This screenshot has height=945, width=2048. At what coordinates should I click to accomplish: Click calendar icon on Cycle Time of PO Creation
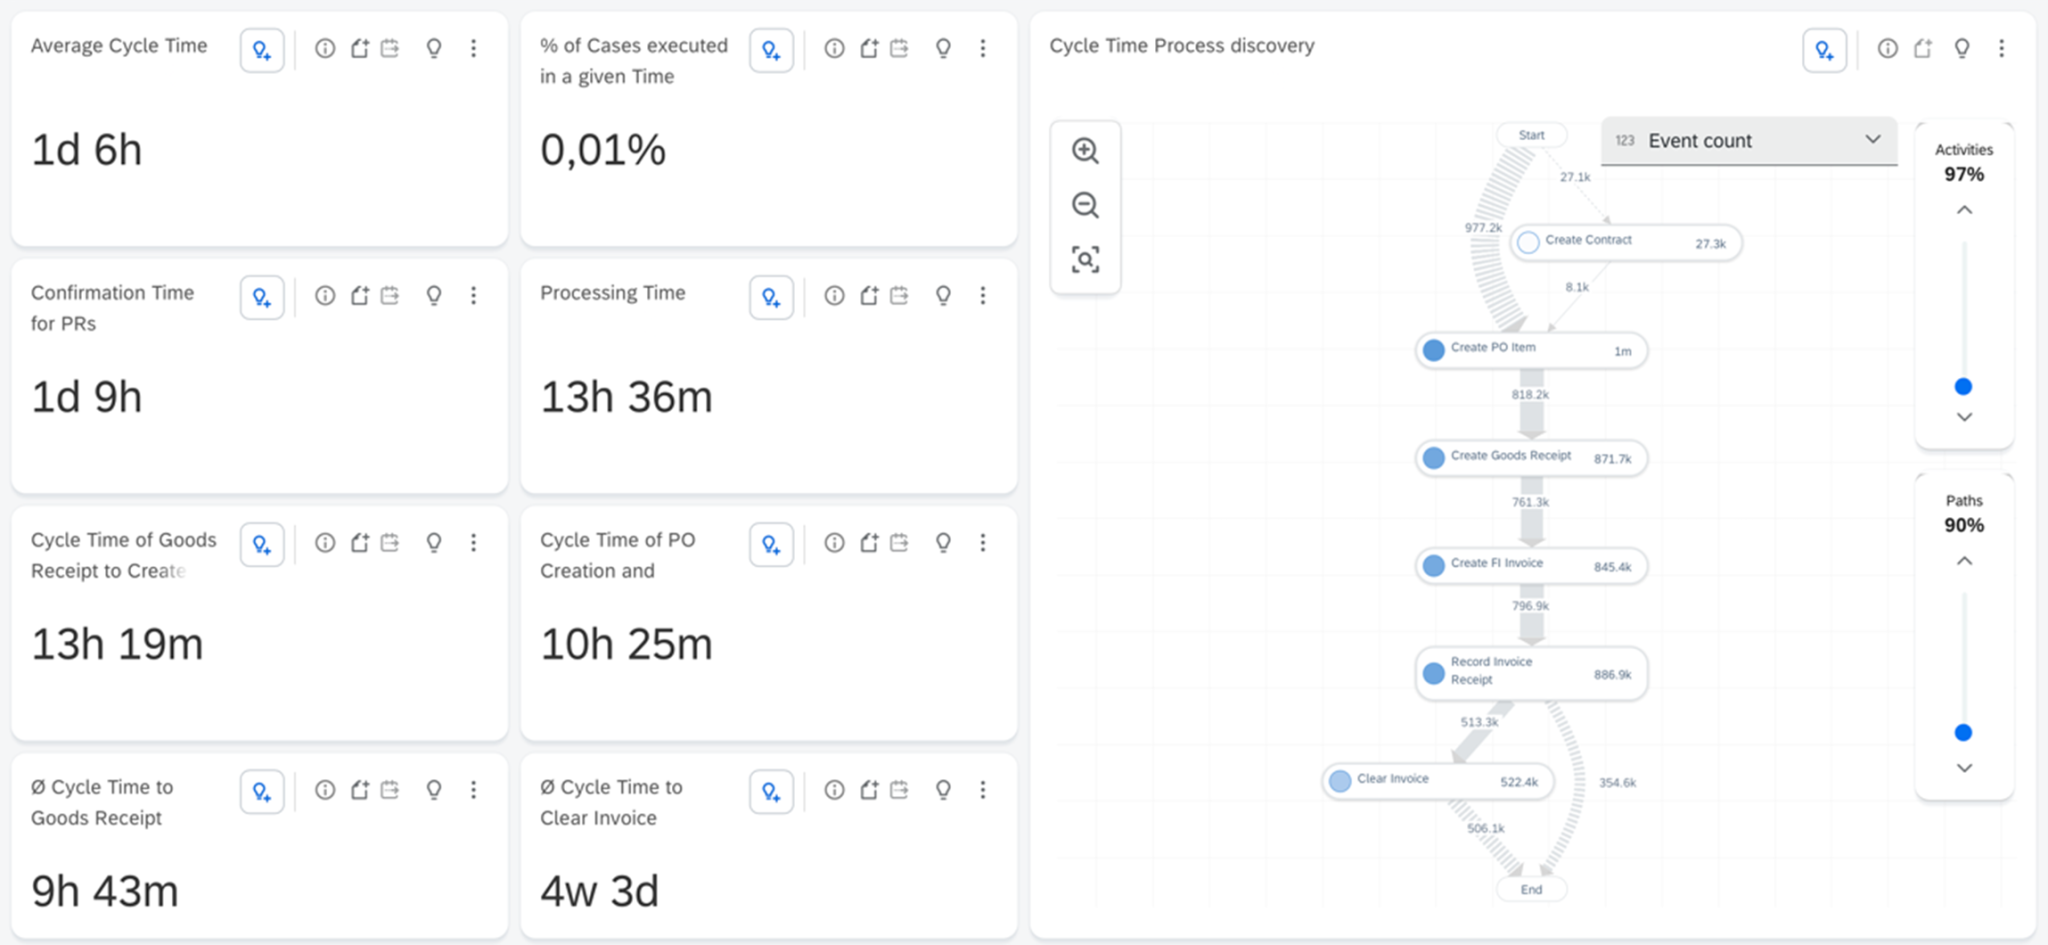[x=900, y=542]
